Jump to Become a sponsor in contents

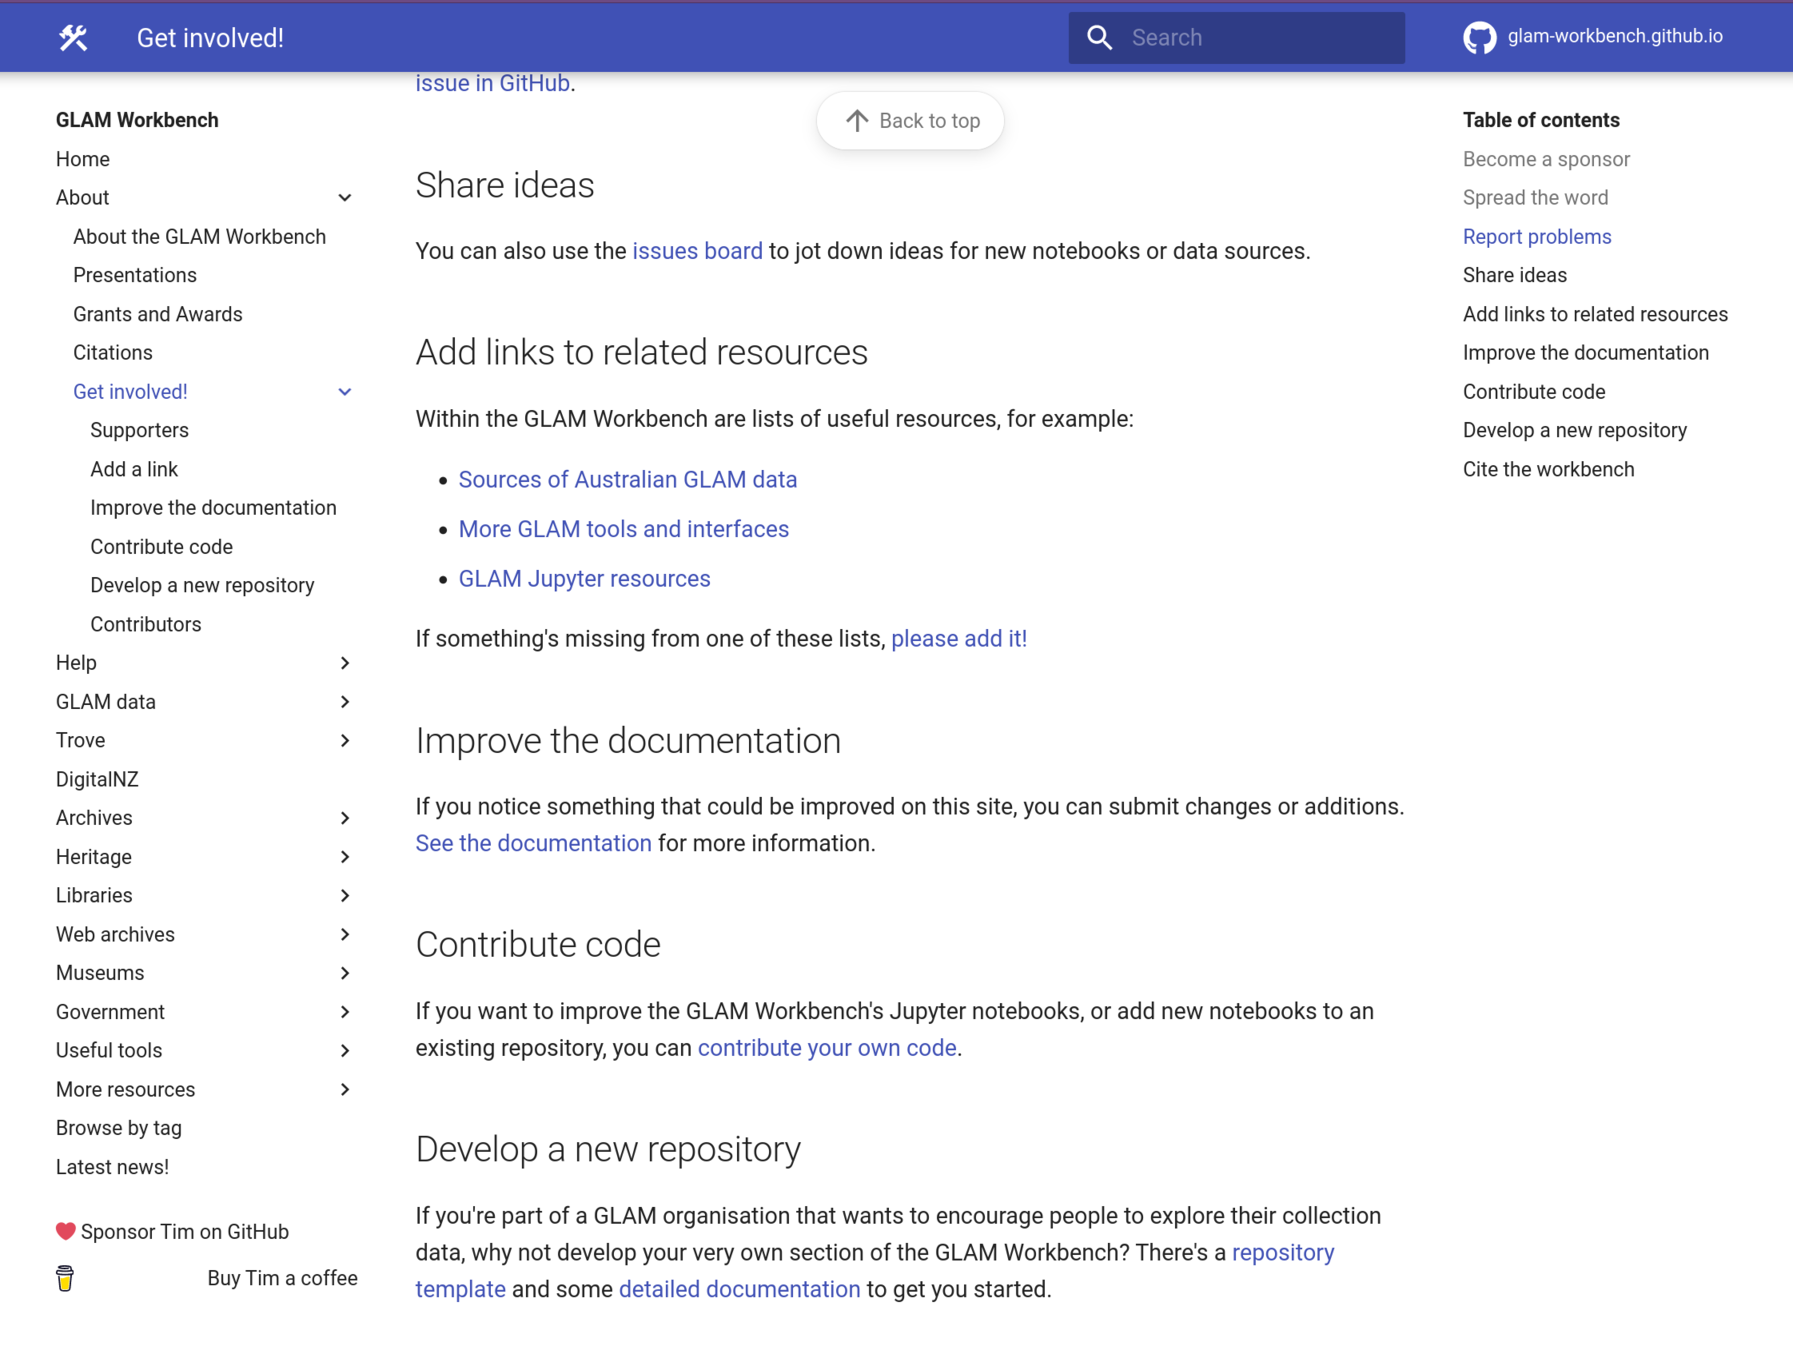(1546, 159)
